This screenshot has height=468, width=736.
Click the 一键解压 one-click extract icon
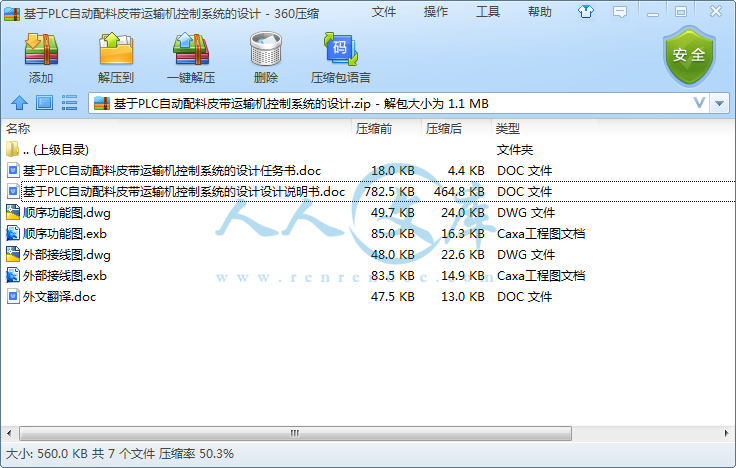coord(191,49)
